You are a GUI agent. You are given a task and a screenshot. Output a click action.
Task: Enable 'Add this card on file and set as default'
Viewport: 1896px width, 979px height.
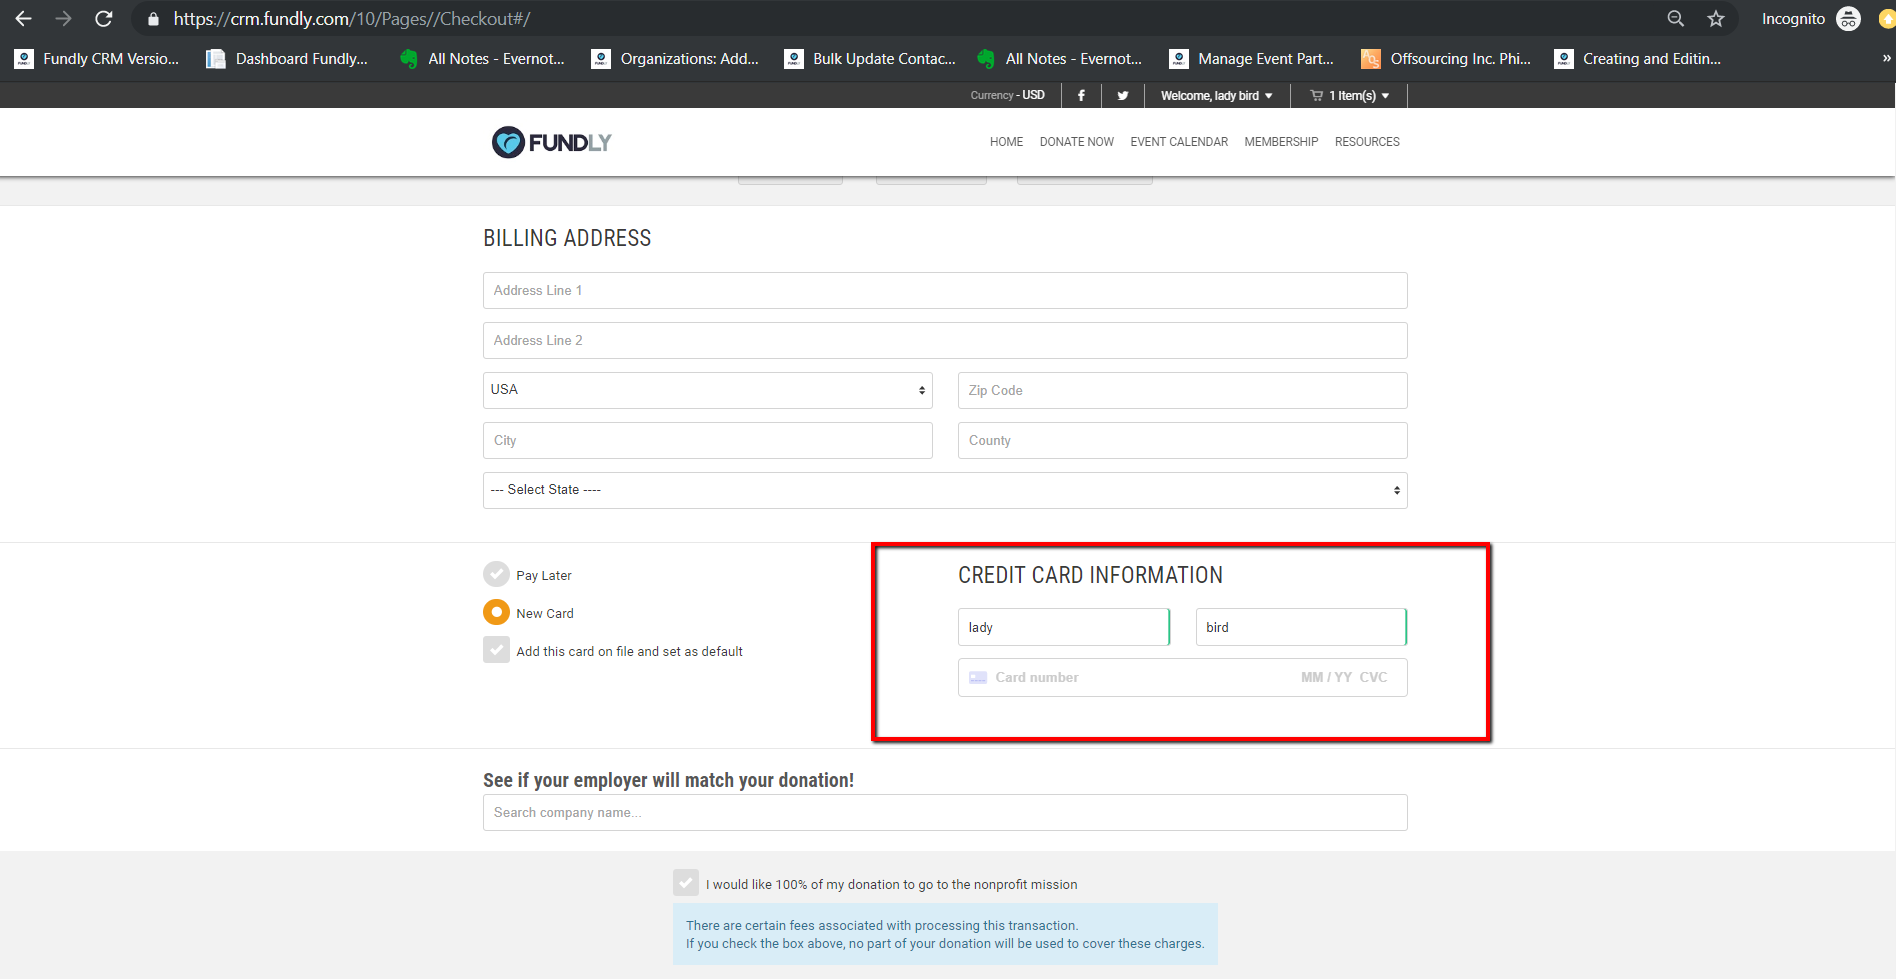496,650
